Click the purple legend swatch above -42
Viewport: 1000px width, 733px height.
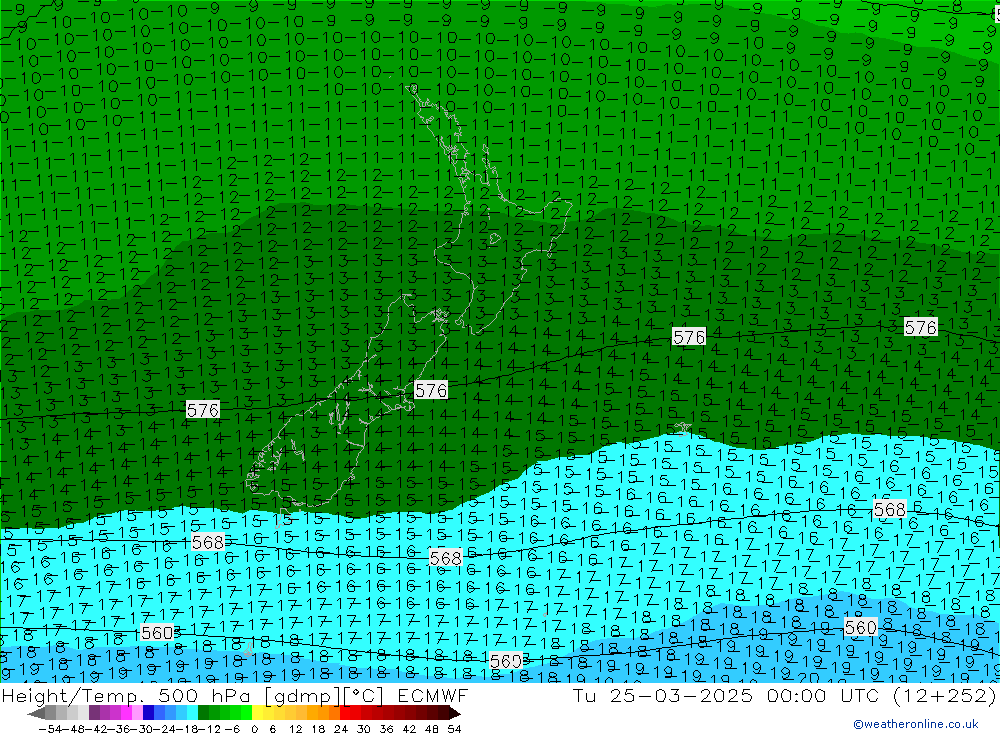point(94,713)
